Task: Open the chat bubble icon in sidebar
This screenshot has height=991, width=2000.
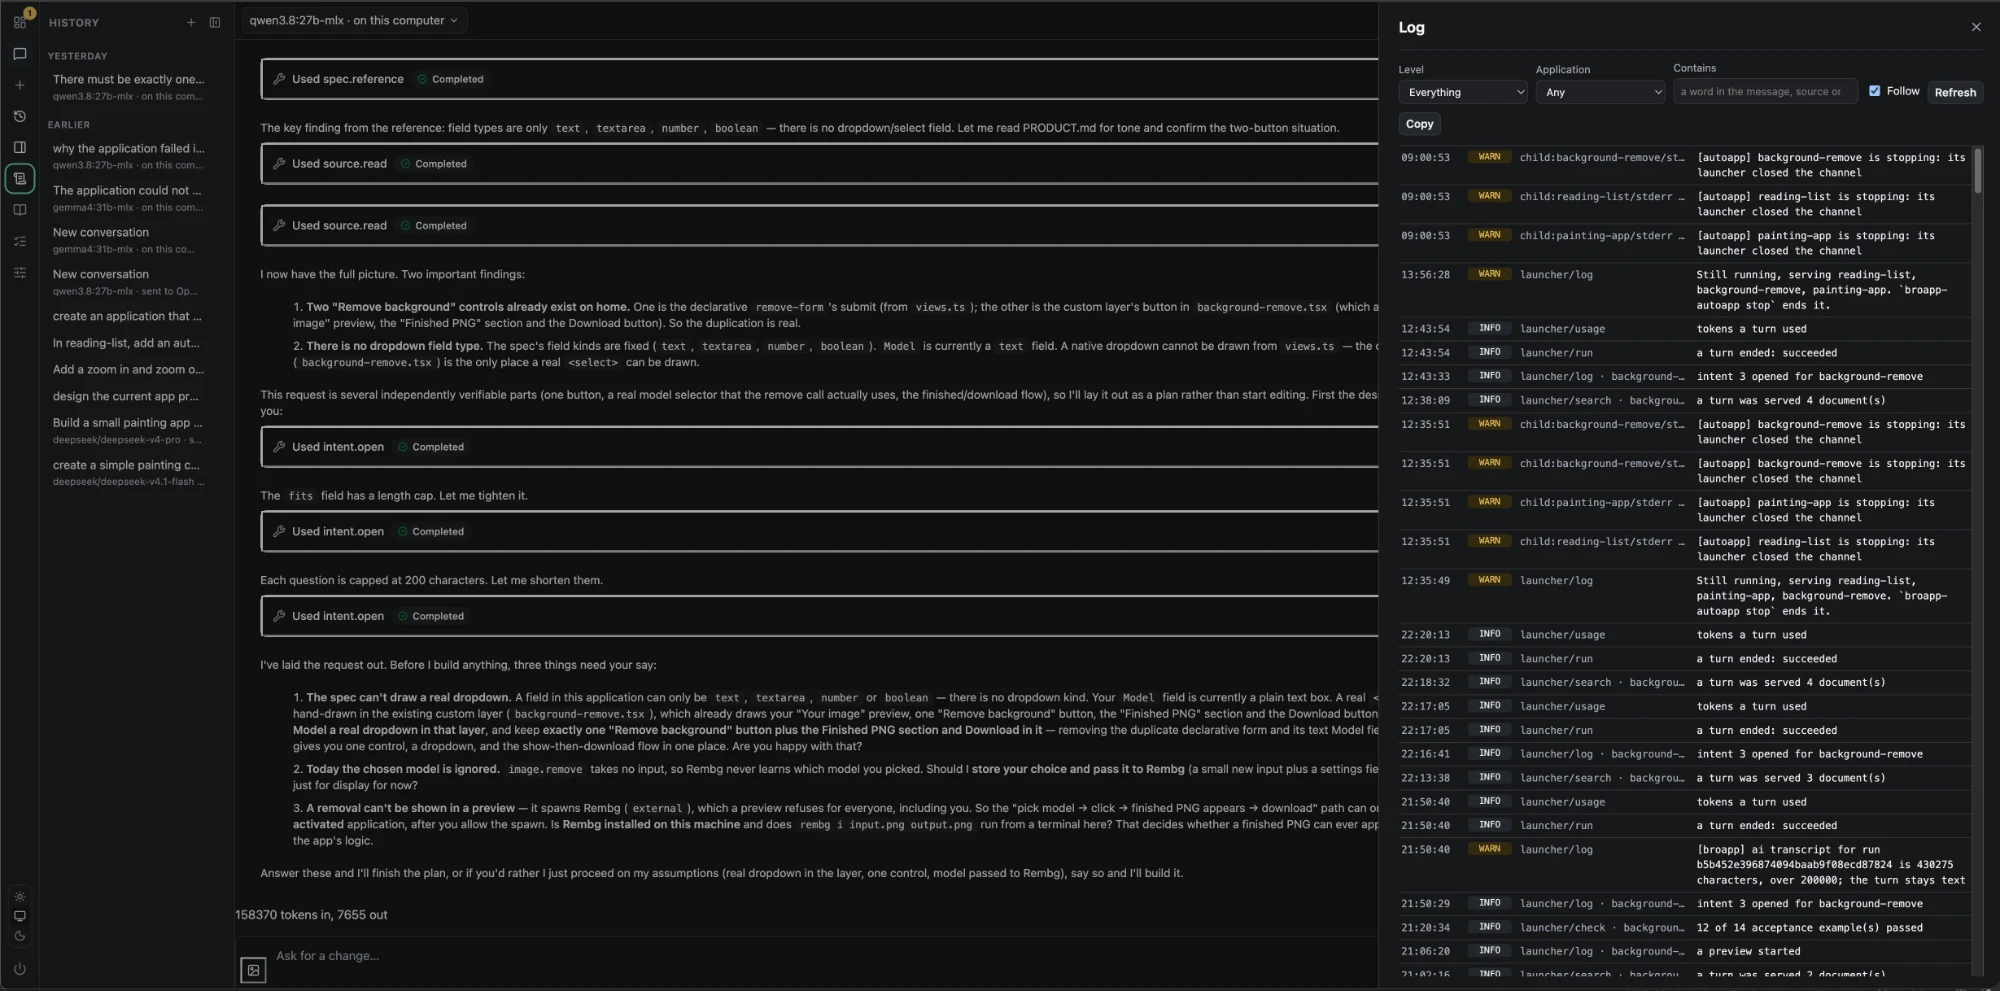Action: coord(20,54)
